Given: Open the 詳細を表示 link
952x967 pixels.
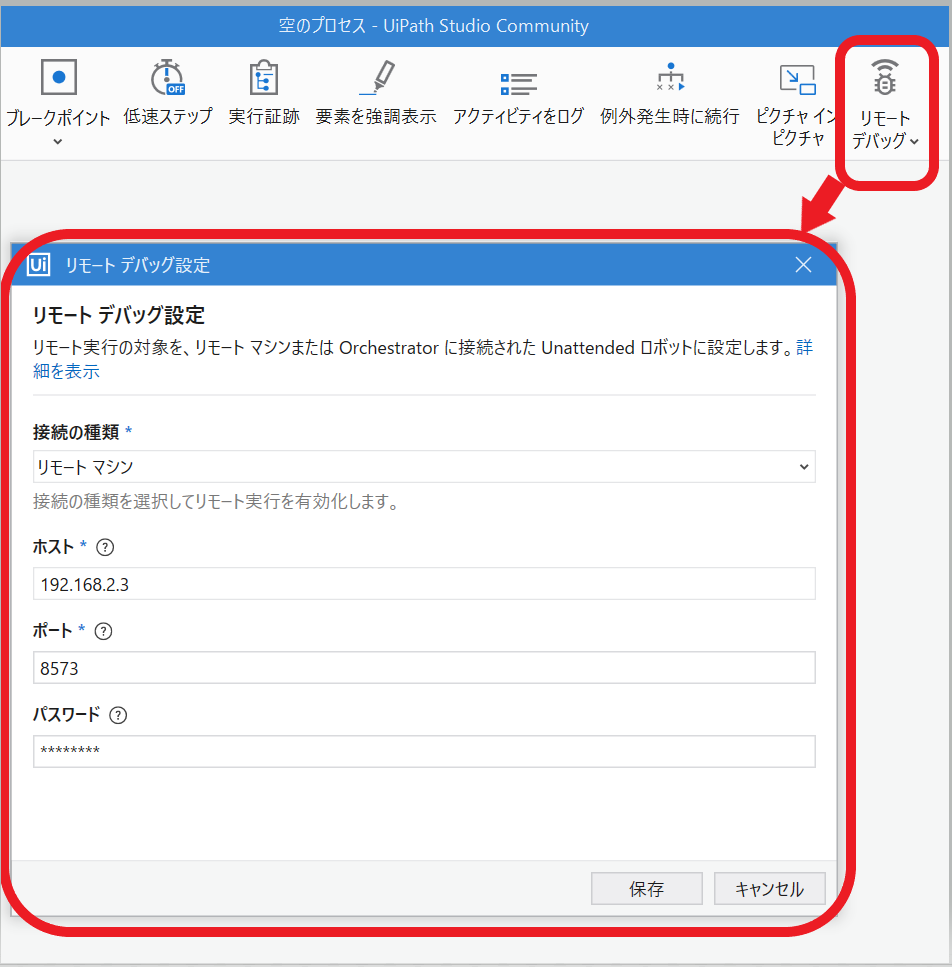Looking at the screenshot, I should coord(66,371).
